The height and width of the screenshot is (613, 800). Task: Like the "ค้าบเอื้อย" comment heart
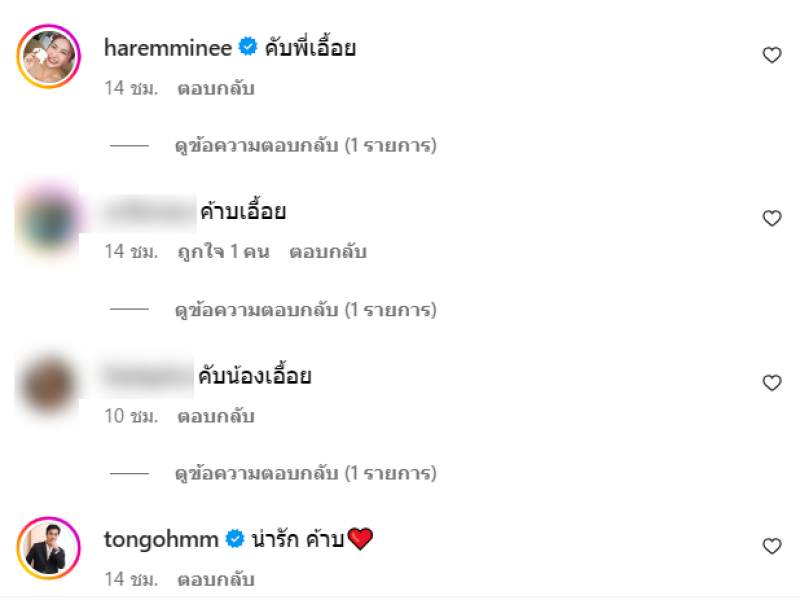[772, 218]
